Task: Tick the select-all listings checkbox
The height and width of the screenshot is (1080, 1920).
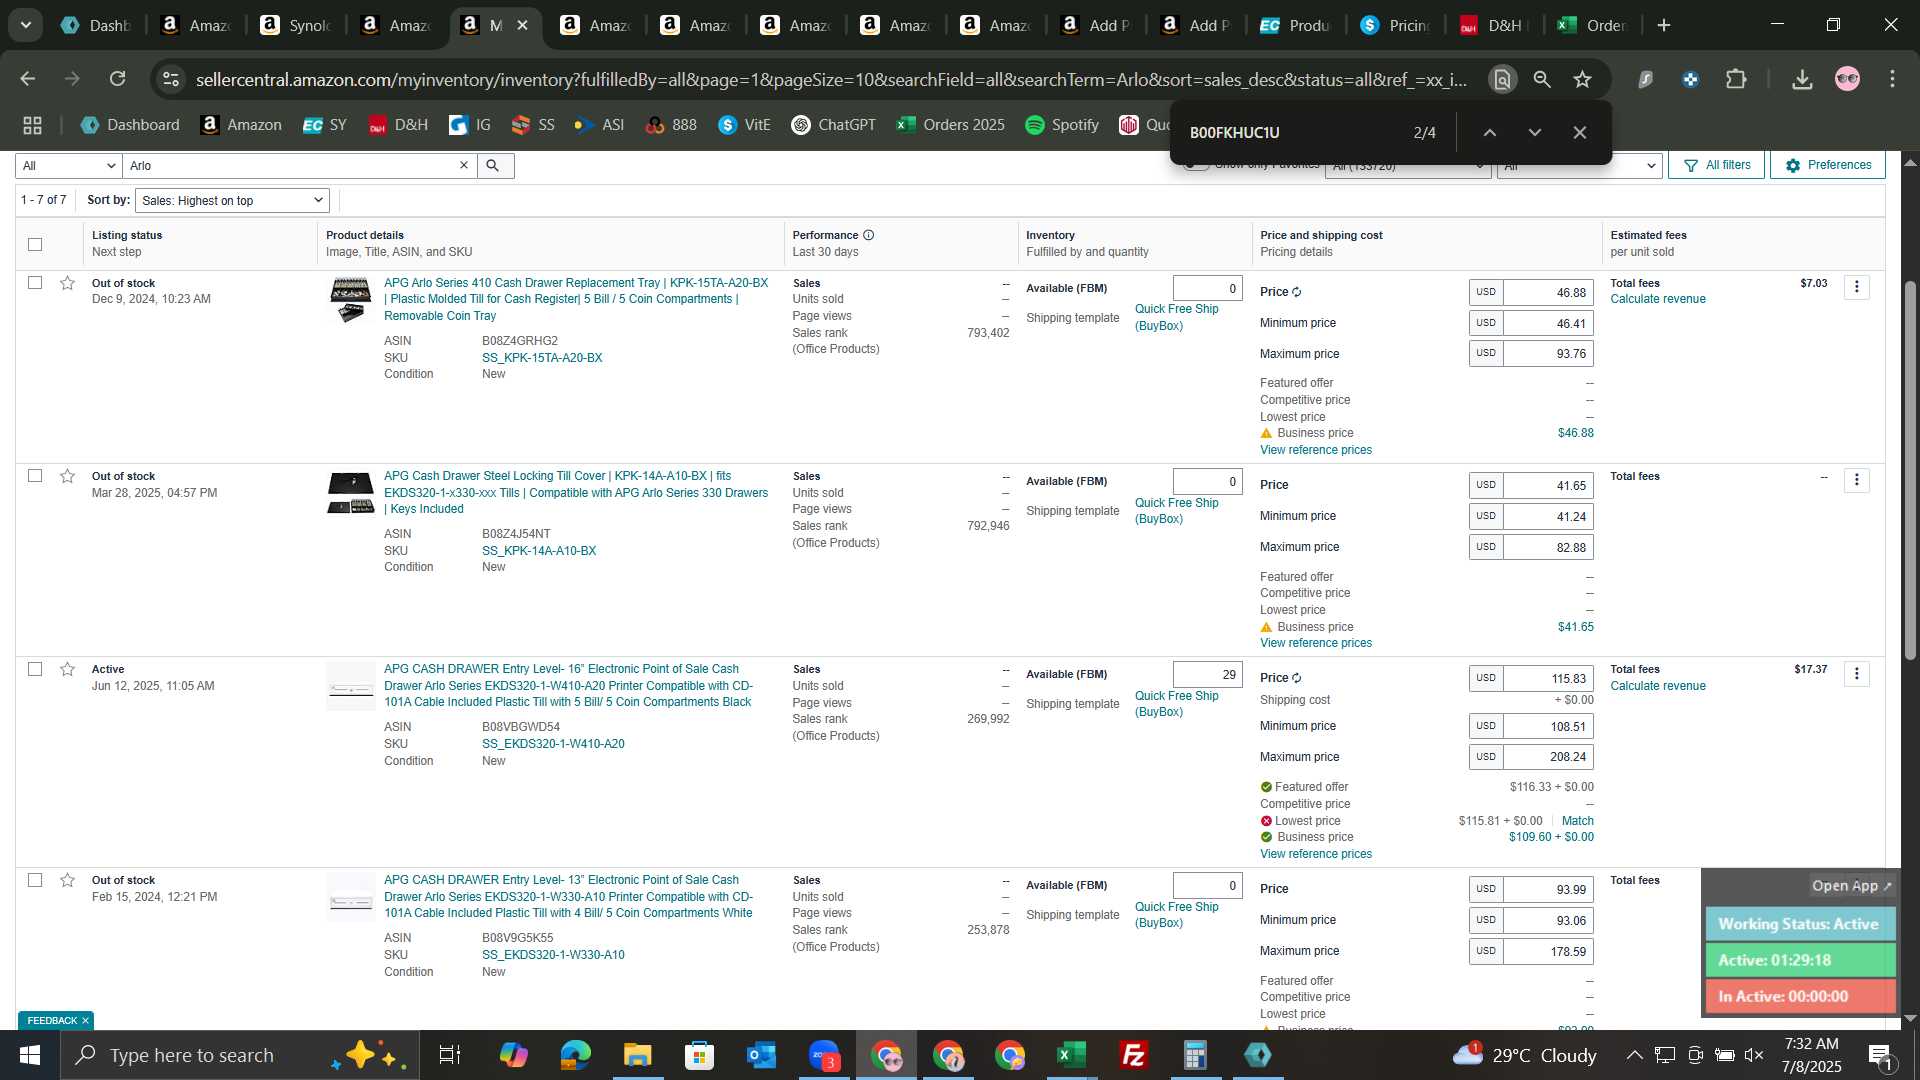Action: point(35,244)
